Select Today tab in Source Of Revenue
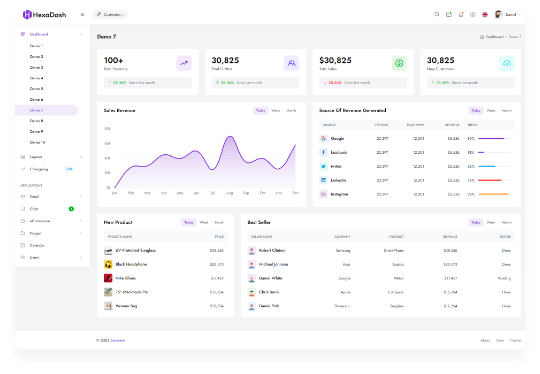 (476, 111)
